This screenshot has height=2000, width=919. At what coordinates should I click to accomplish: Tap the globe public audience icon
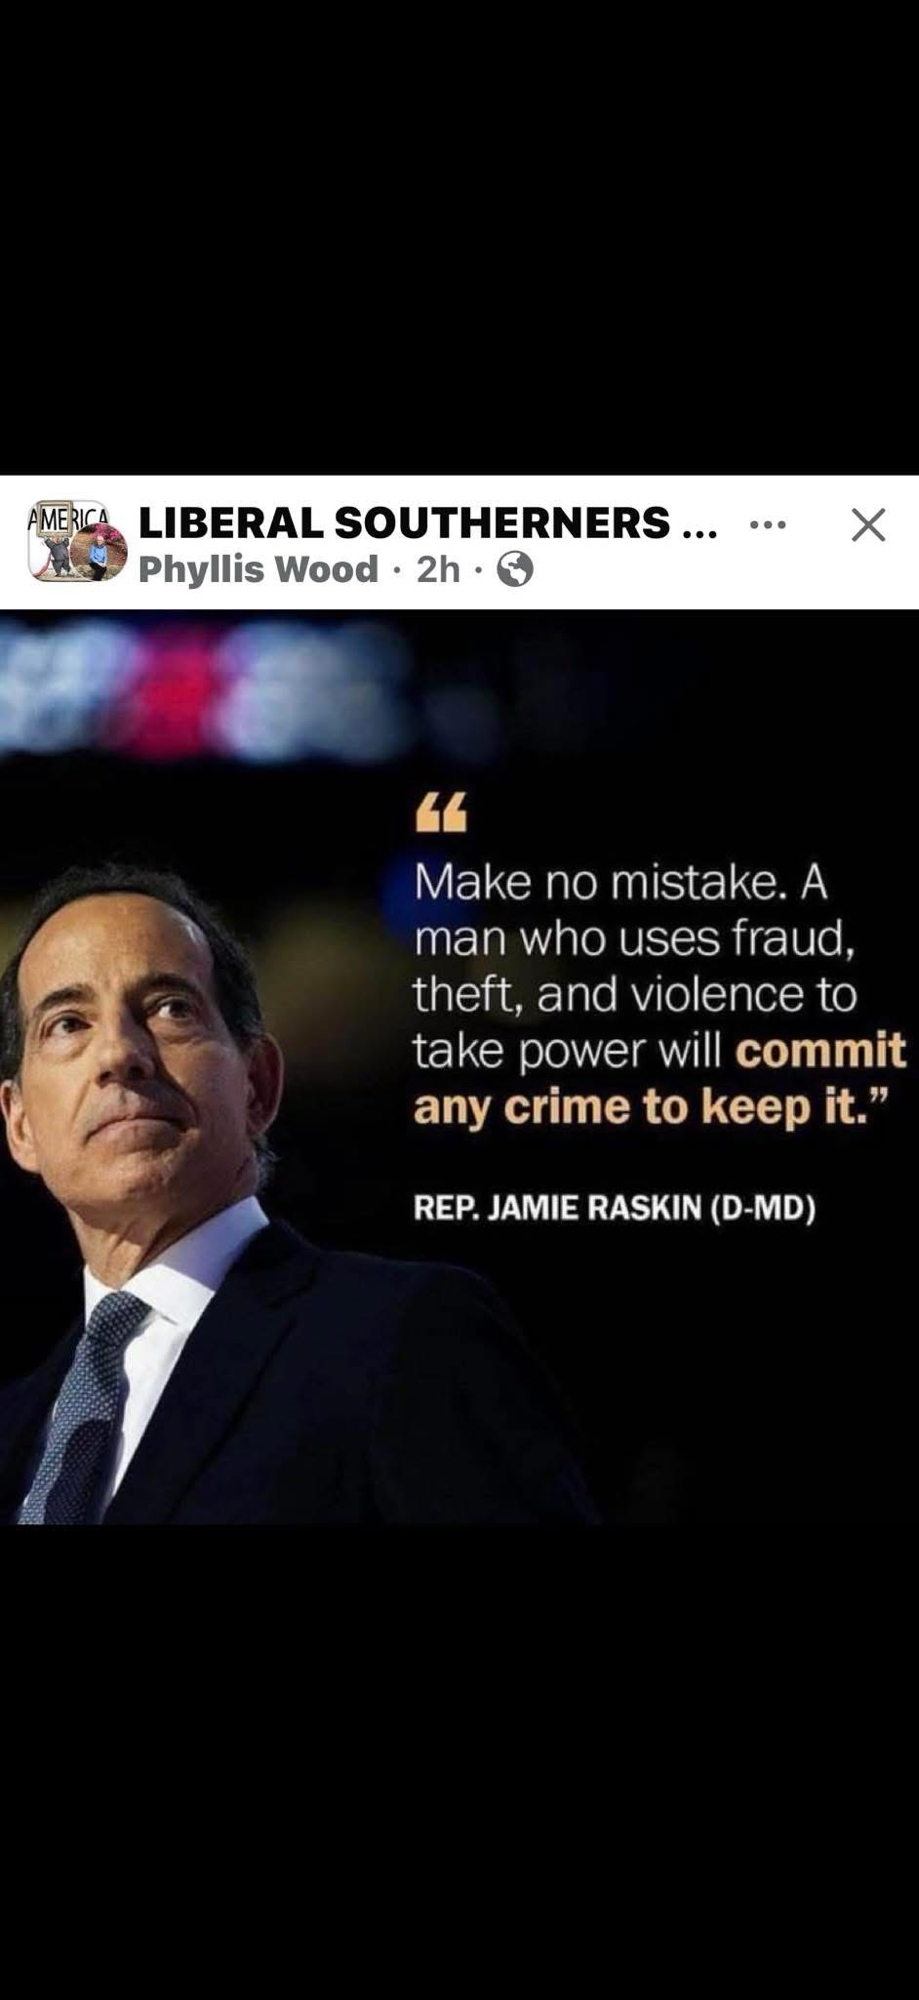tap(515, 570)
